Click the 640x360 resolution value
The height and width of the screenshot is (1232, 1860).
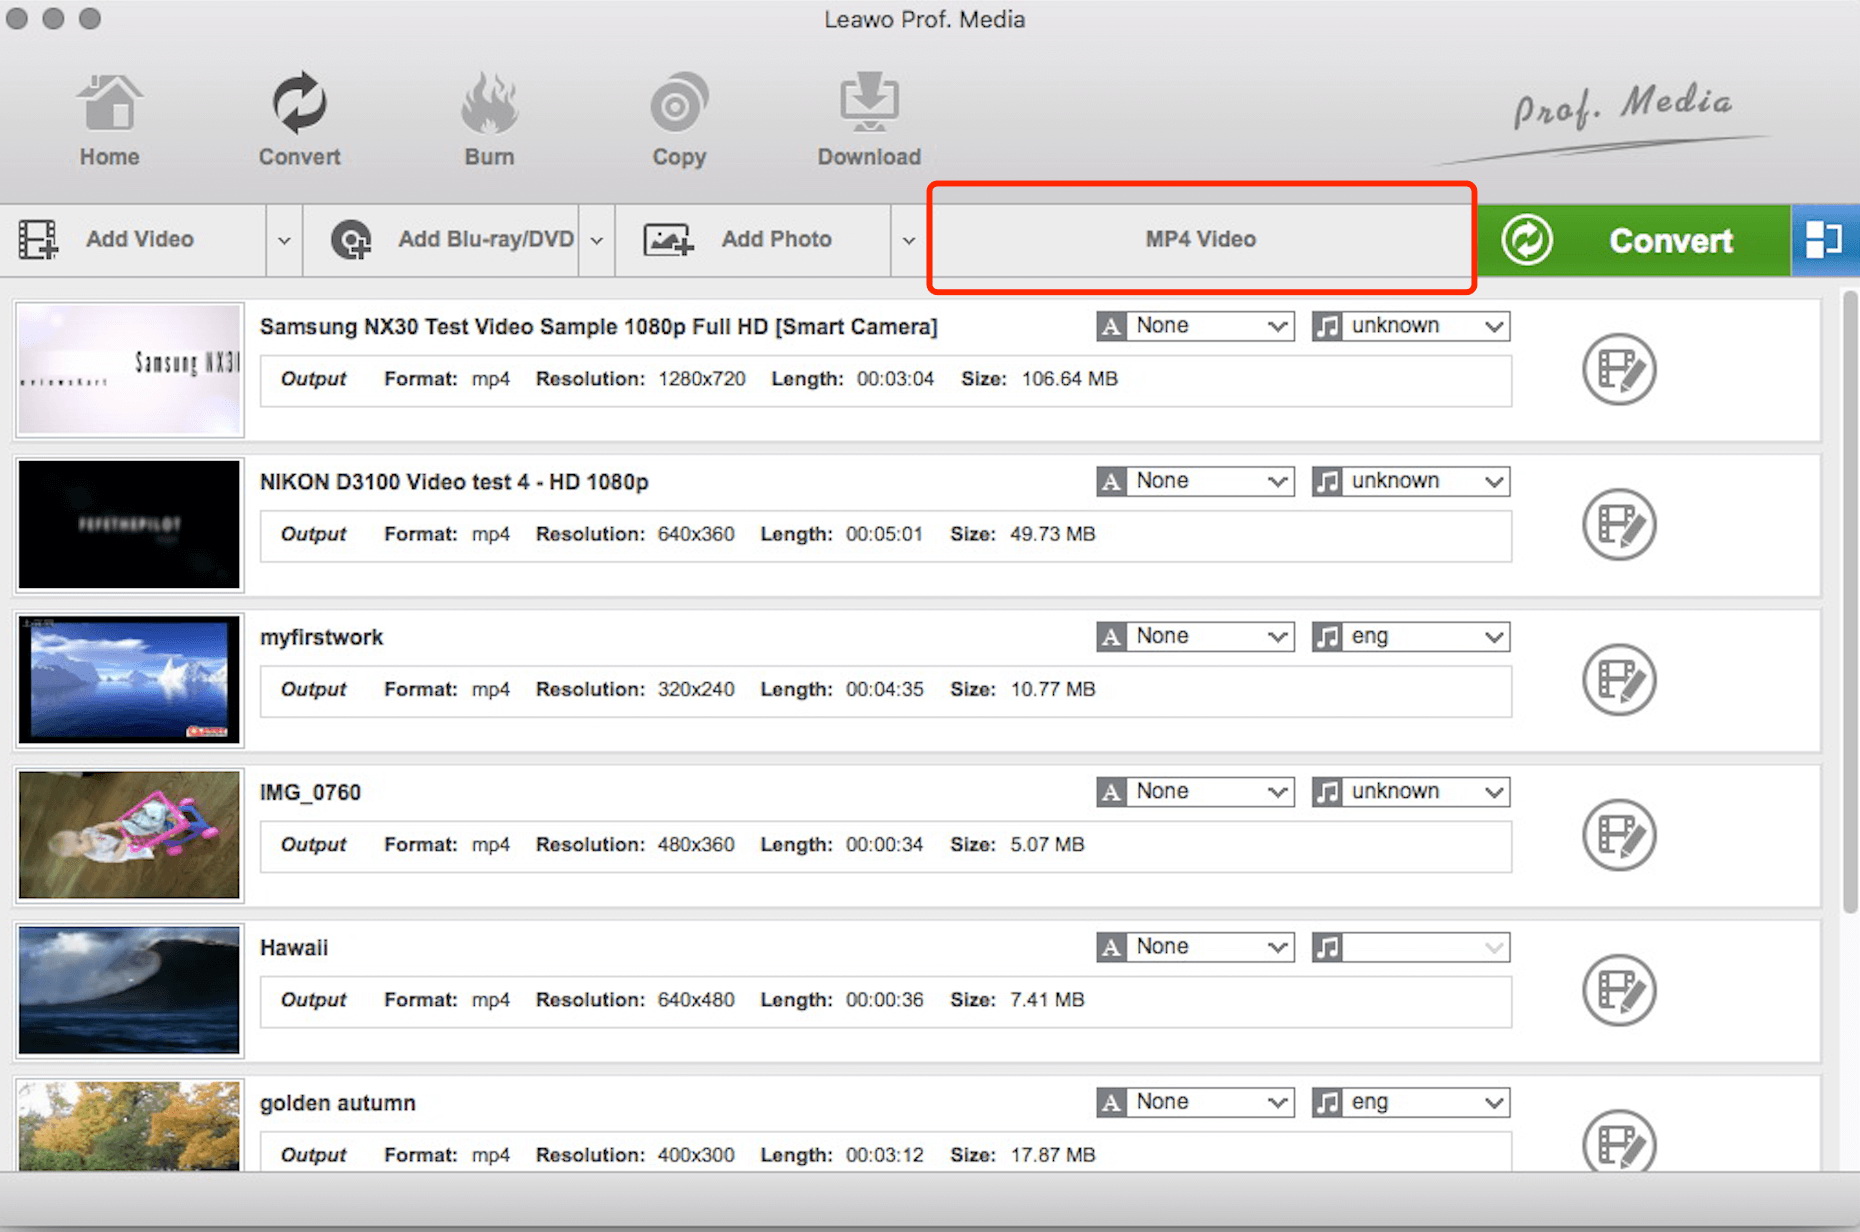[x=696, y=534]
